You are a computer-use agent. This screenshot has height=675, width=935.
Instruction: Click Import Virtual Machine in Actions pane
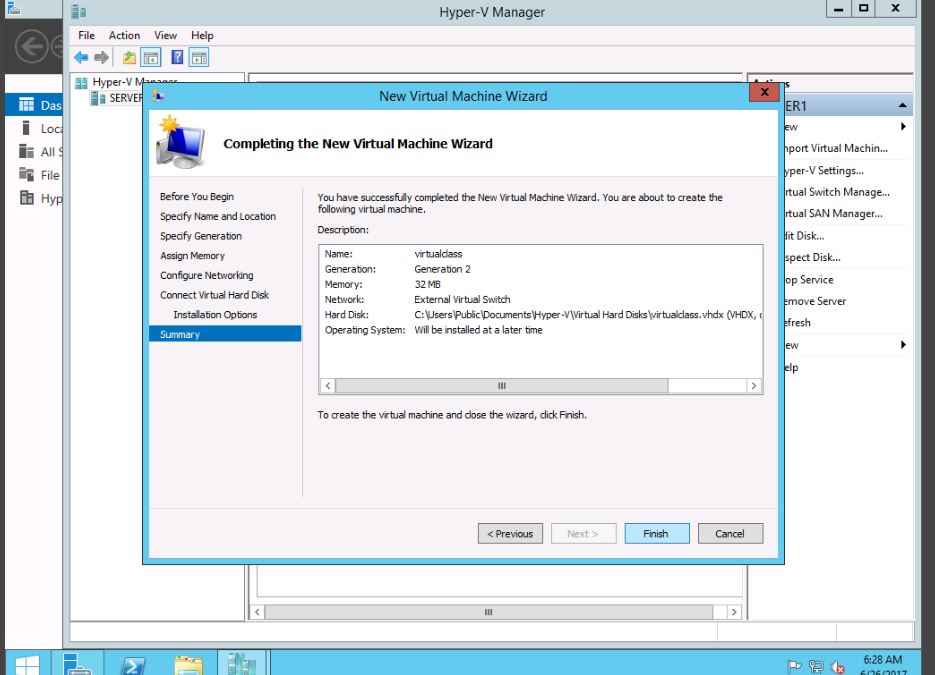(x=836, y=148)
